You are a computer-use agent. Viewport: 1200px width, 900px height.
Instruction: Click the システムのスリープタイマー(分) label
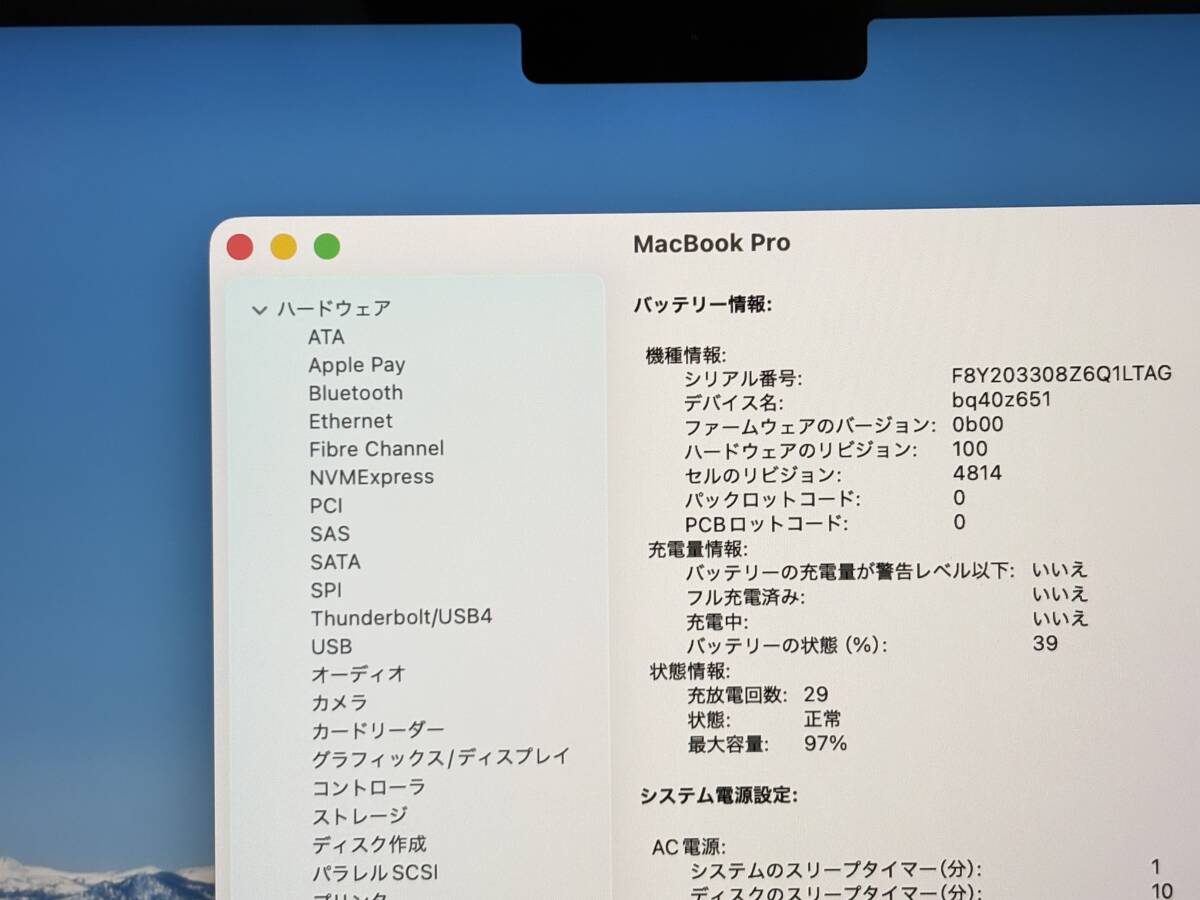point(836,870)
